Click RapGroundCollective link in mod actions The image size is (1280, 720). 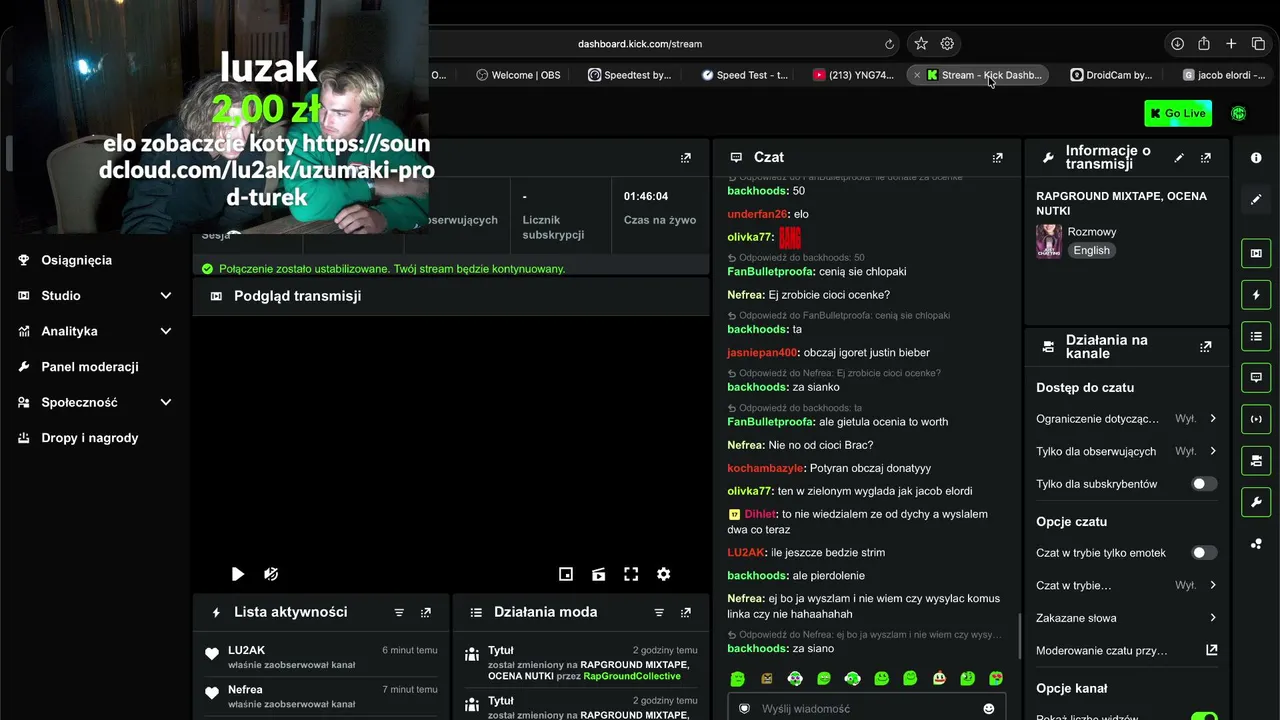[632, 676]
